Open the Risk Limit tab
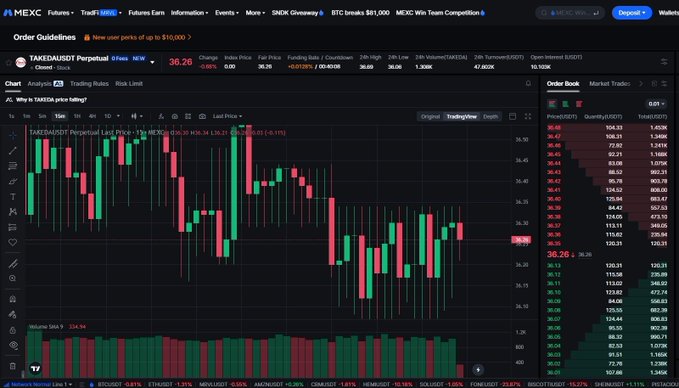The height and width of the screenshot is (388, 679). [129, 84]
